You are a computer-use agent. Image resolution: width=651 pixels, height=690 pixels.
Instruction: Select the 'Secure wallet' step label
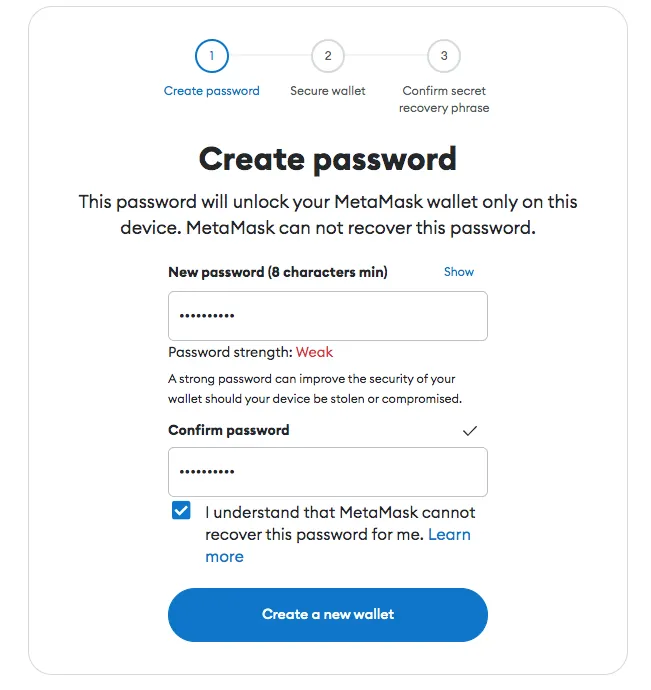(328, 91)
